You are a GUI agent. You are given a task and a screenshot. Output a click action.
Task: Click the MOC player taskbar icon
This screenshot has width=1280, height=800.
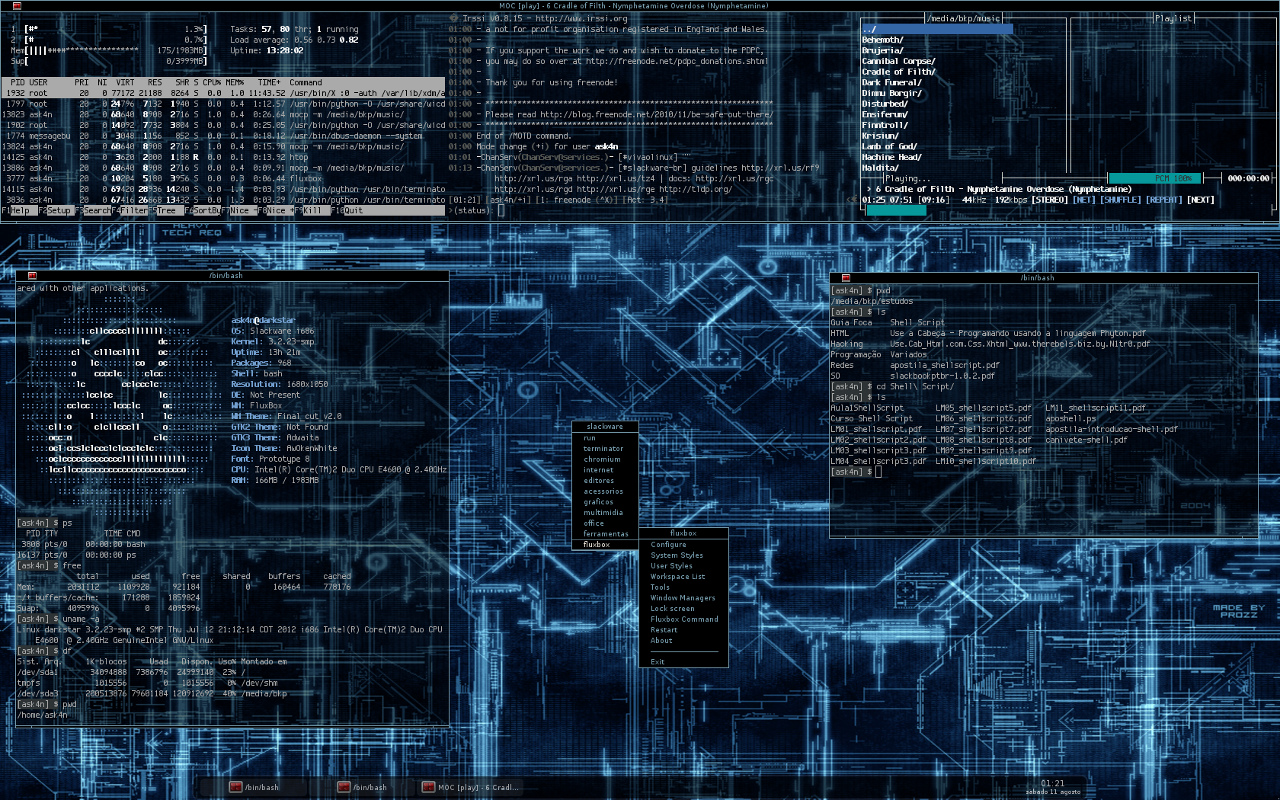[x=429, y=787]
